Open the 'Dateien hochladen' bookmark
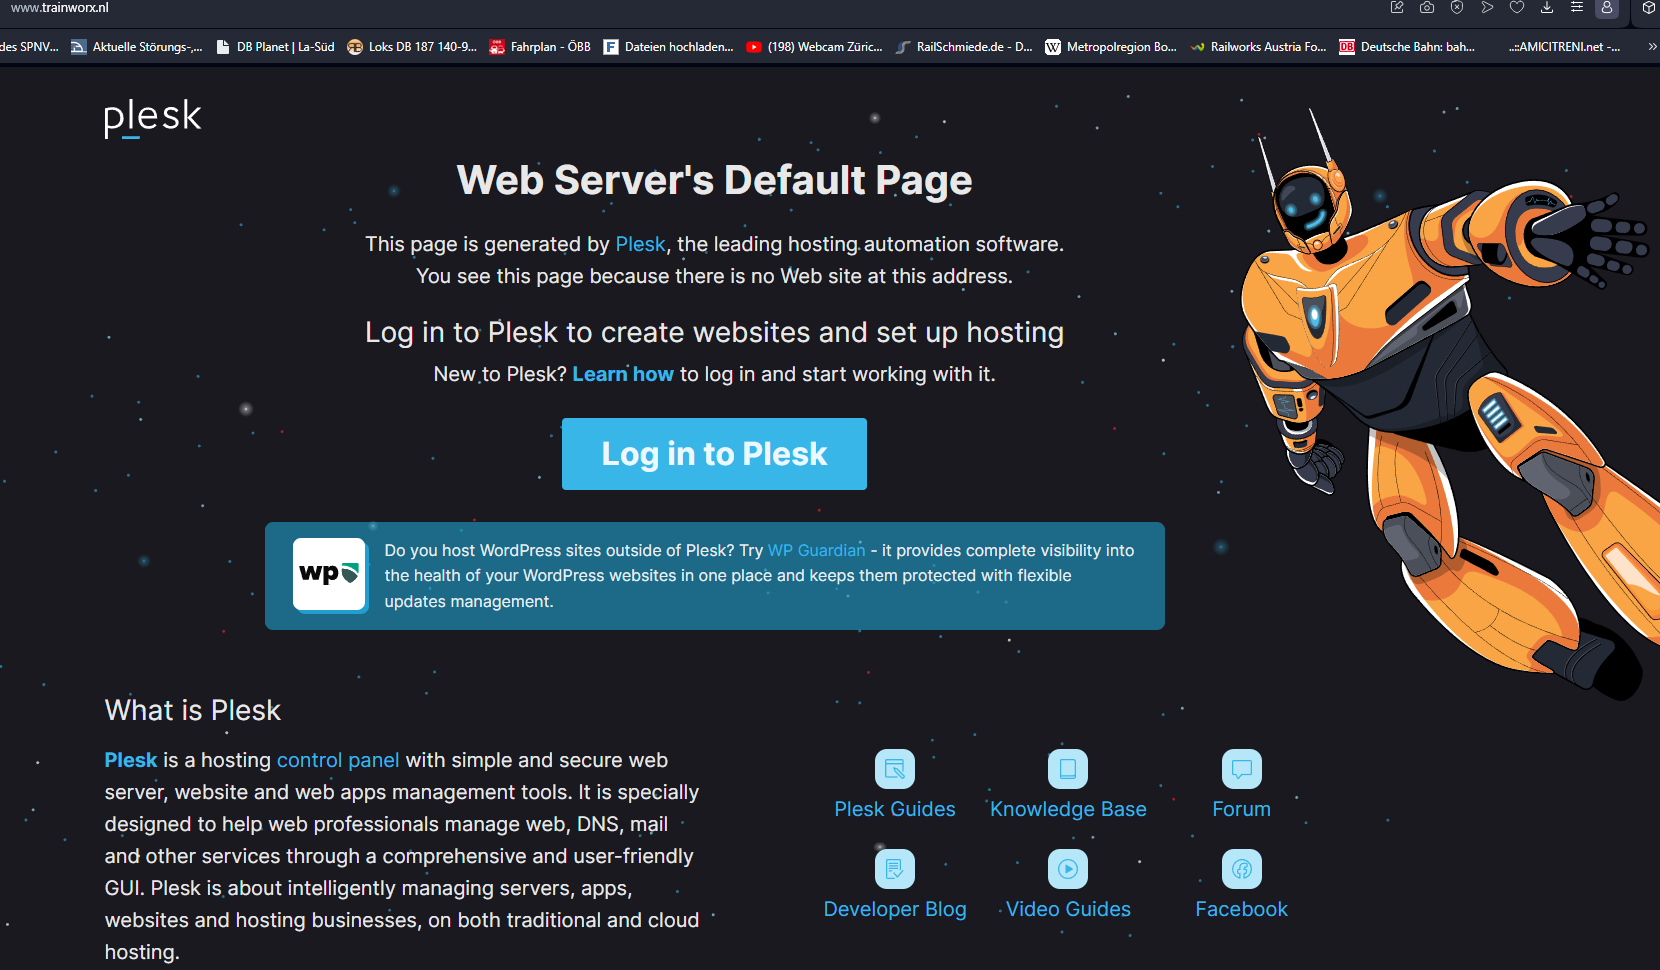Screen dimensions: 1660x970 [x=668, y=47]
